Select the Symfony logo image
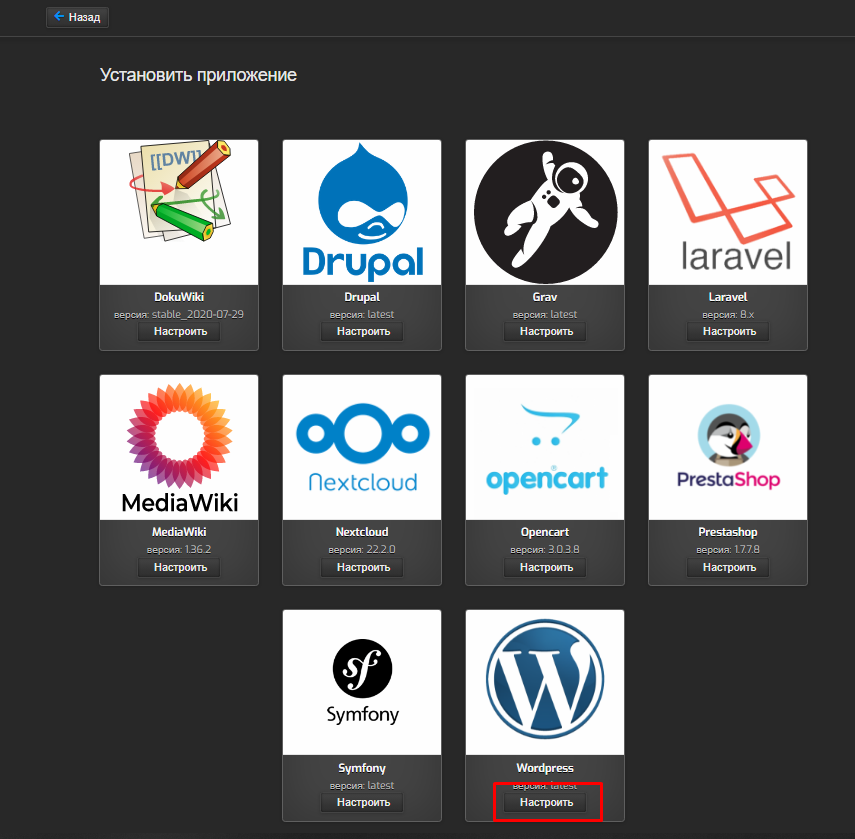The image size is (855, 839). [362, 683]
